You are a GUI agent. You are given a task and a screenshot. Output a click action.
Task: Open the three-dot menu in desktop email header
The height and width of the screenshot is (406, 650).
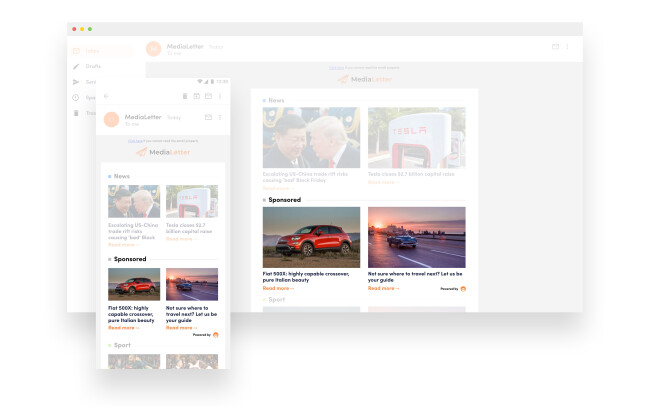pyautogui.click(x=567, y=47)
